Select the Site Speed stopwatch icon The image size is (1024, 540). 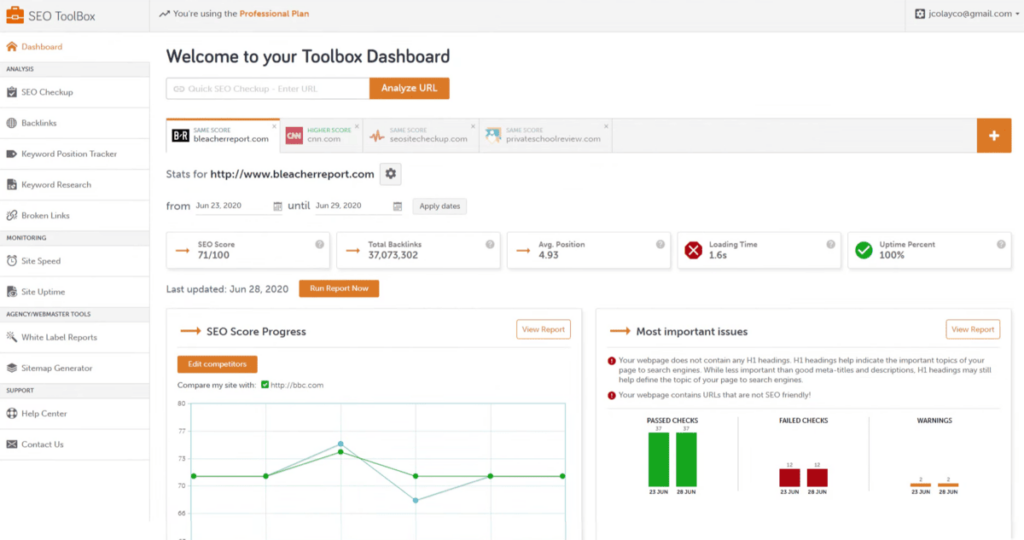tap(12, 261)
